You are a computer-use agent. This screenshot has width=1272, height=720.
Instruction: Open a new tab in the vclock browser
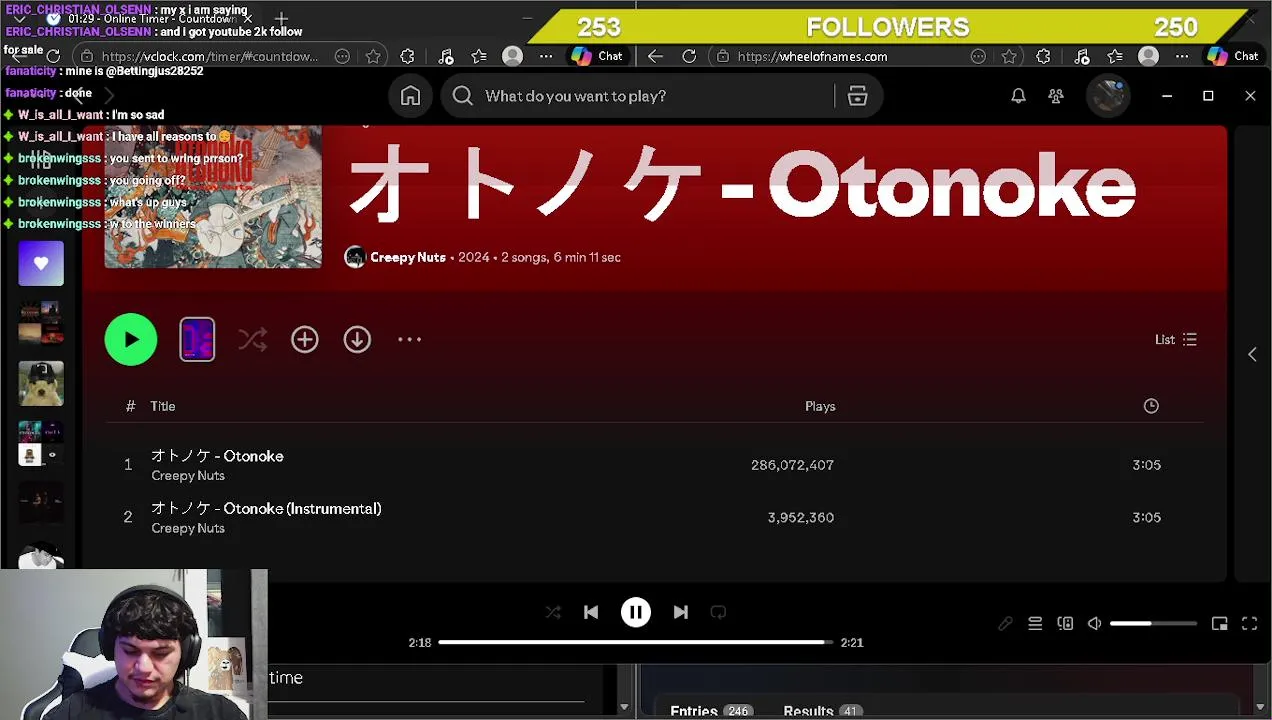[x=281, y=19]
